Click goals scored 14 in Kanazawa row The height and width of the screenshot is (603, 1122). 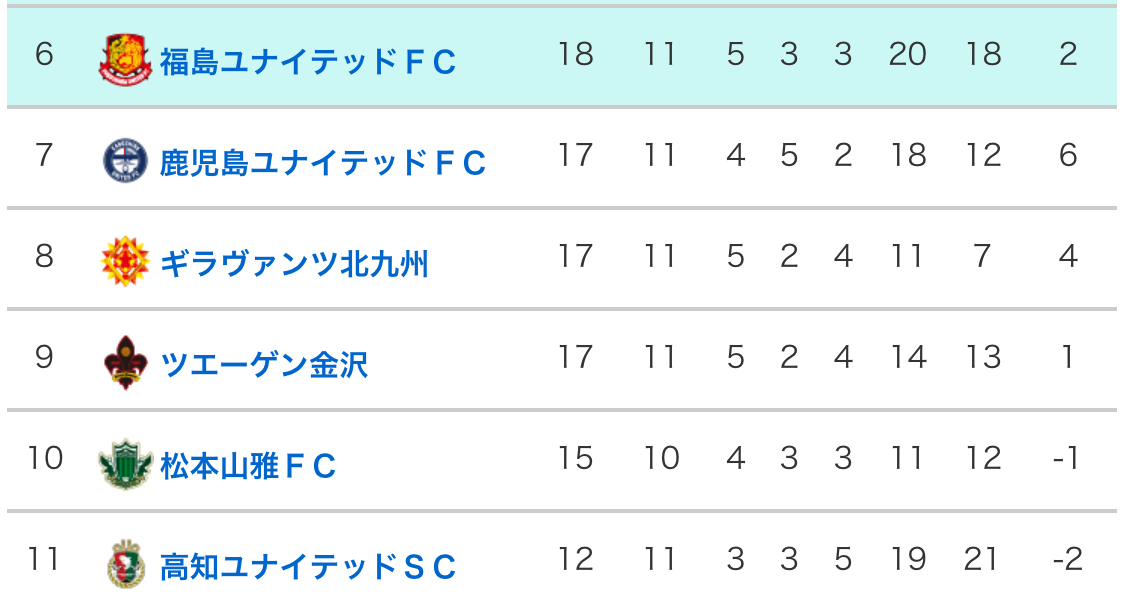pyautogui.click(x=908, y=357)
